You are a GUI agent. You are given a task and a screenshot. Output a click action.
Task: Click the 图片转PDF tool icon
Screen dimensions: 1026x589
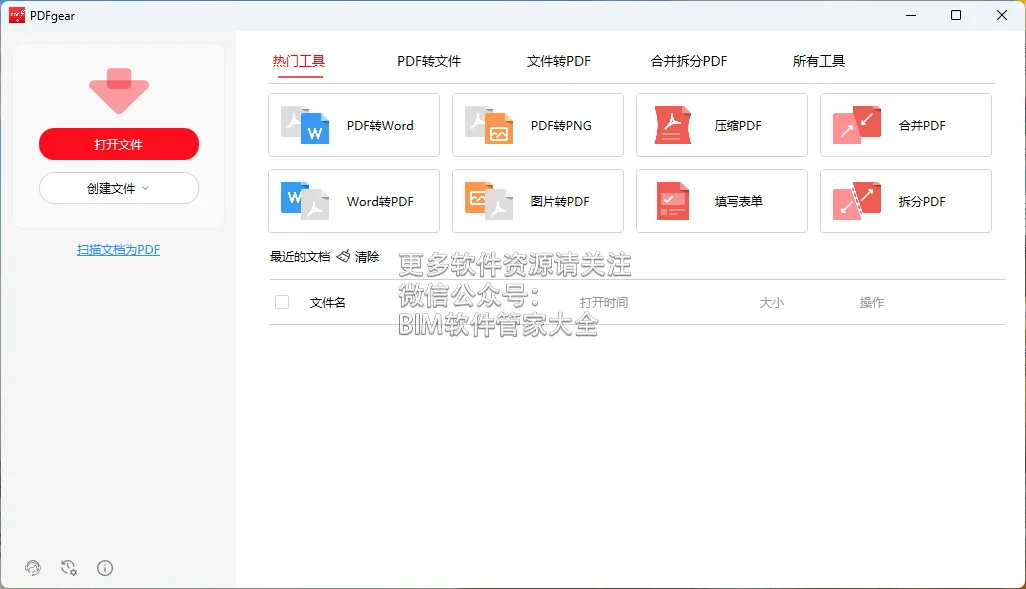(x=489, y=201)
